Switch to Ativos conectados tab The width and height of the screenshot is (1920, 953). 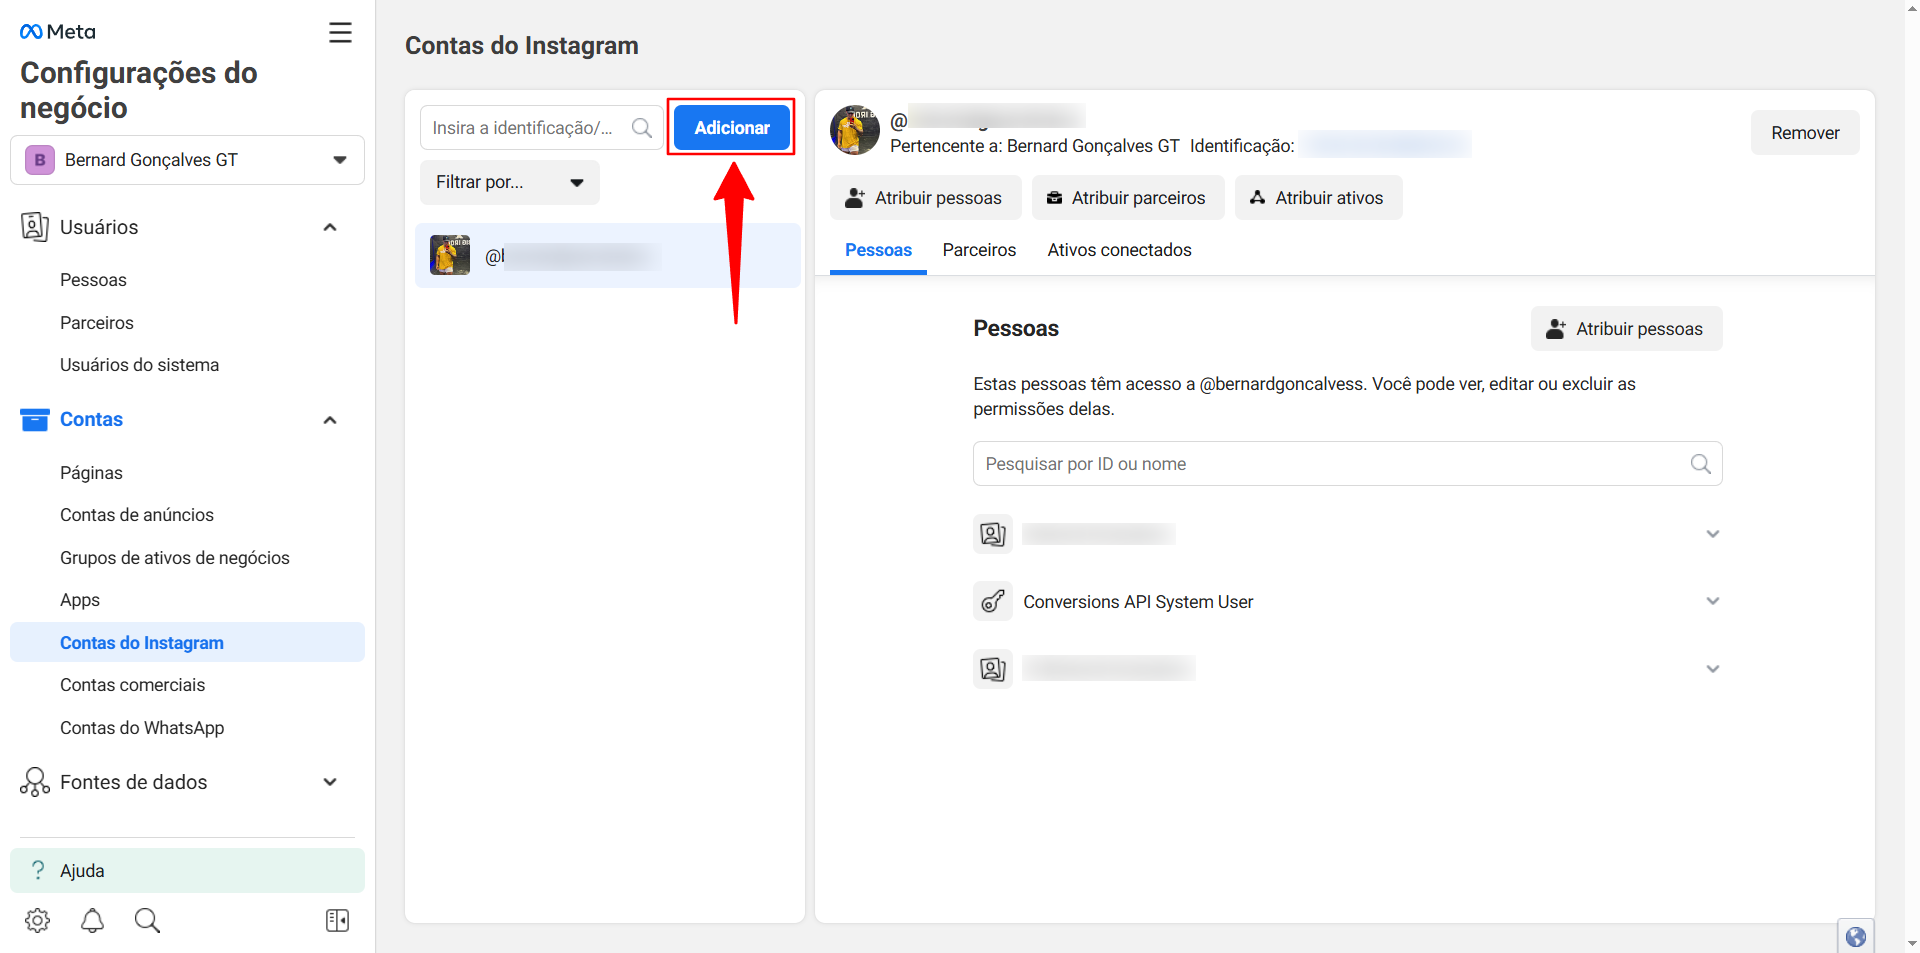1119,250
